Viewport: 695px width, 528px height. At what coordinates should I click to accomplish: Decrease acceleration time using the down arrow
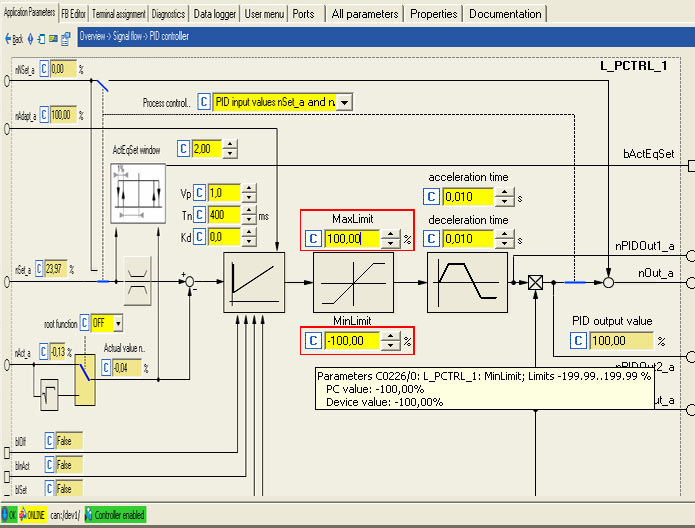(x=506, y=201)
